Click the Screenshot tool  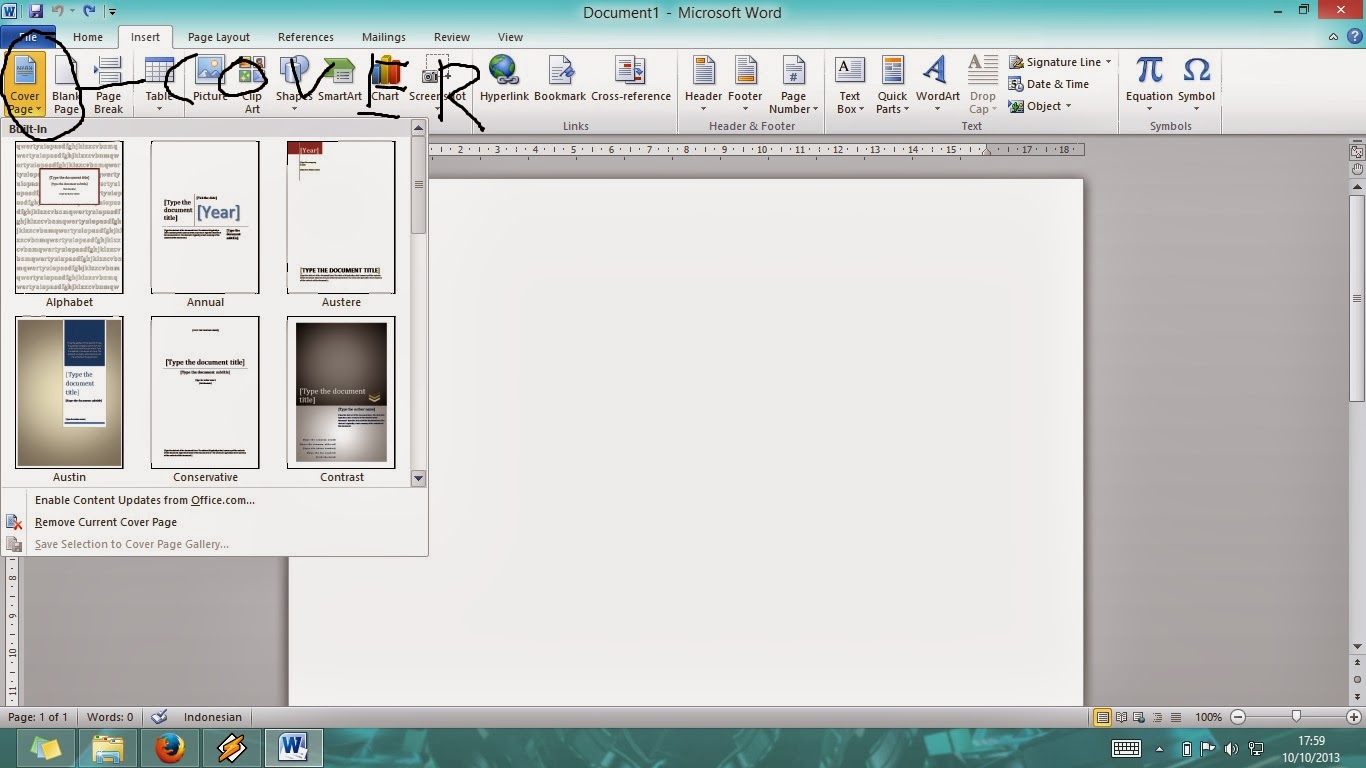(437, 85)
